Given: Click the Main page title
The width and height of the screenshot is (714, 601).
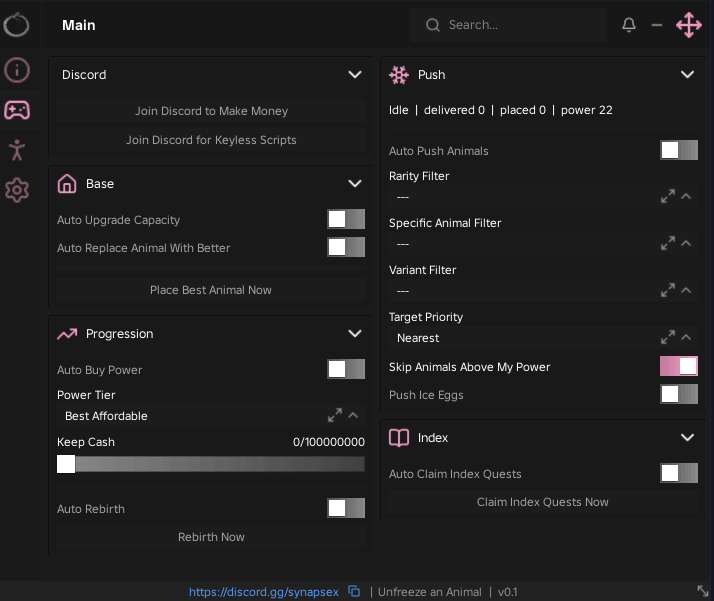Looking at the screenshot, I should coord(79,25).
